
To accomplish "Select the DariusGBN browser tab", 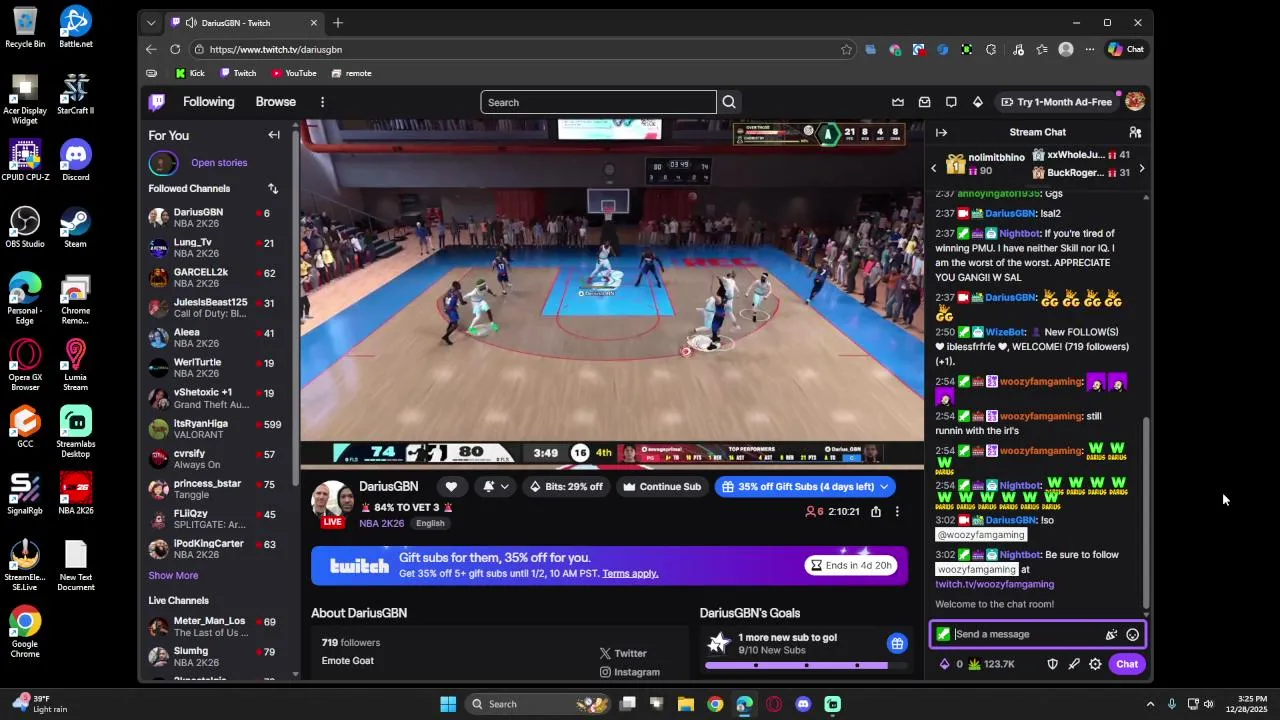I will 244,23.
